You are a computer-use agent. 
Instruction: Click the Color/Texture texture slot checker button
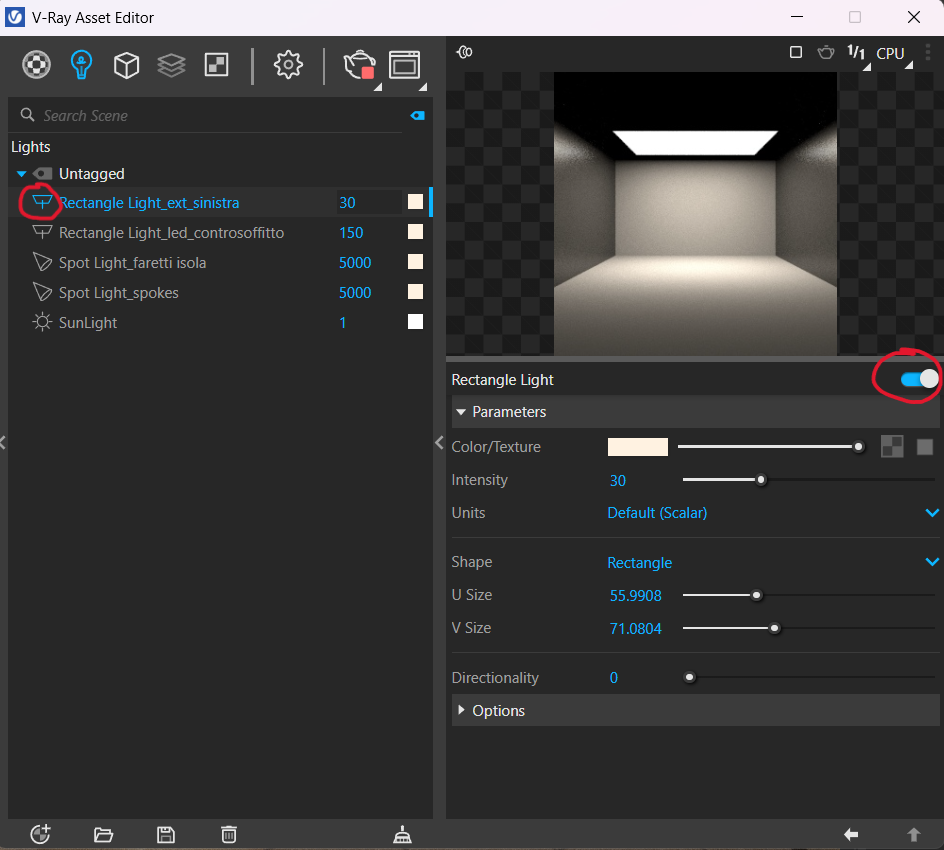[892, 447]
